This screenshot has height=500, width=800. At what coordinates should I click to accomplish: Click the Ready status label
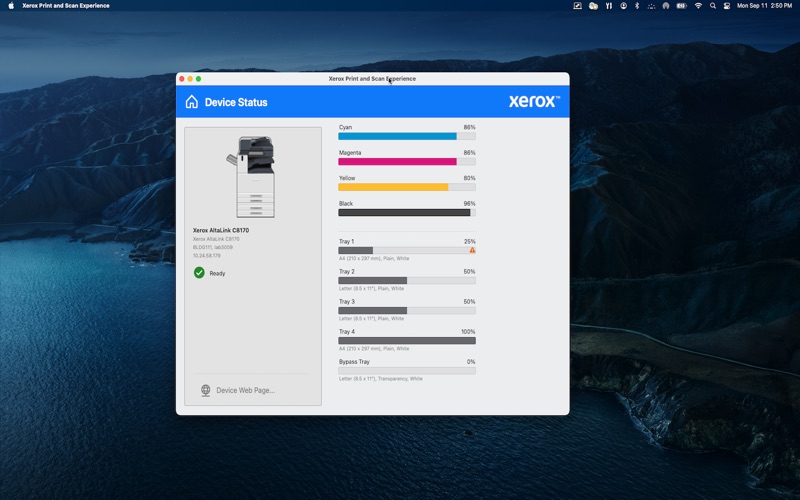(217, 273)
